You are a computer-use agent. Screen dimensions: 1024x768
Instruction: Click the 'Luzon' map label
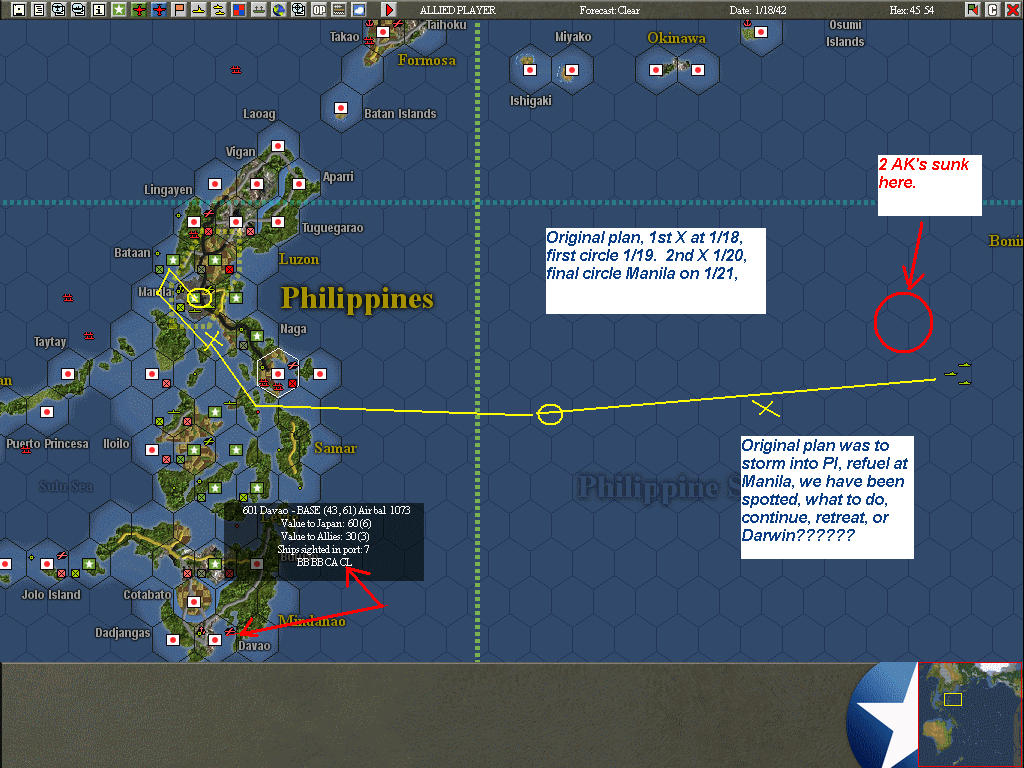299,259
